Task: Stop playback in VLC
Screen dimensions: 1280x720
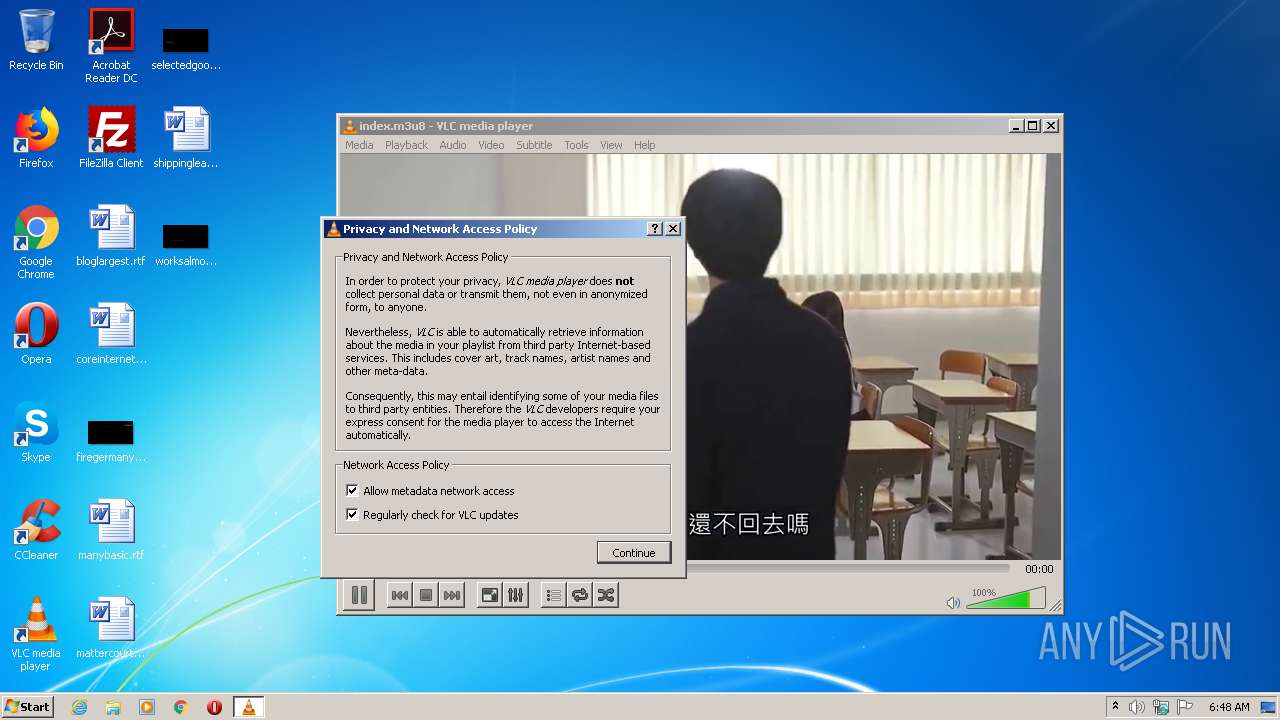Action: point(426,595)
